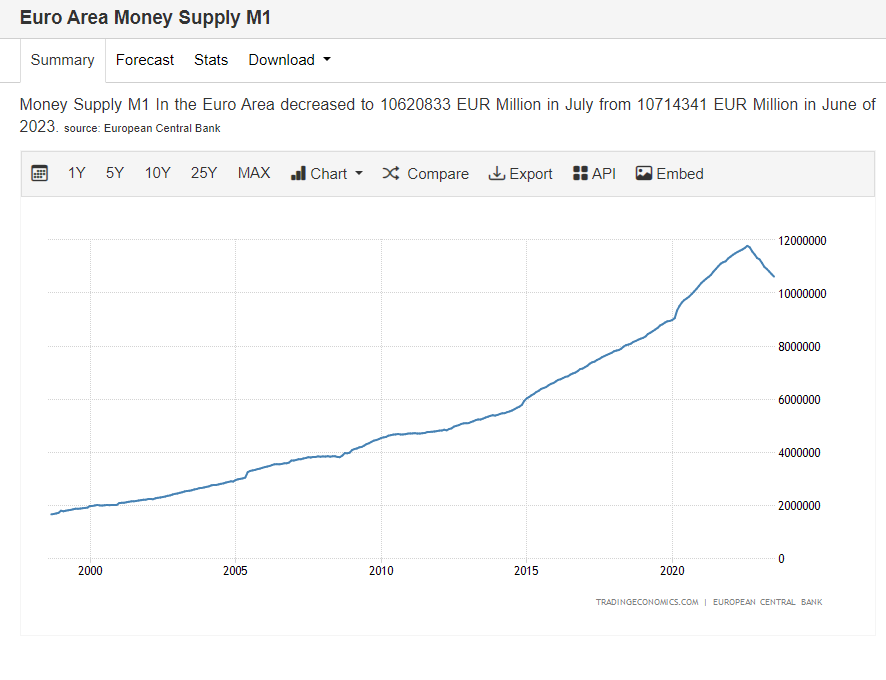Screen dimensions: 886x680
Task: Click the Compare shuffle arrows icon
Action: point(391,174)
